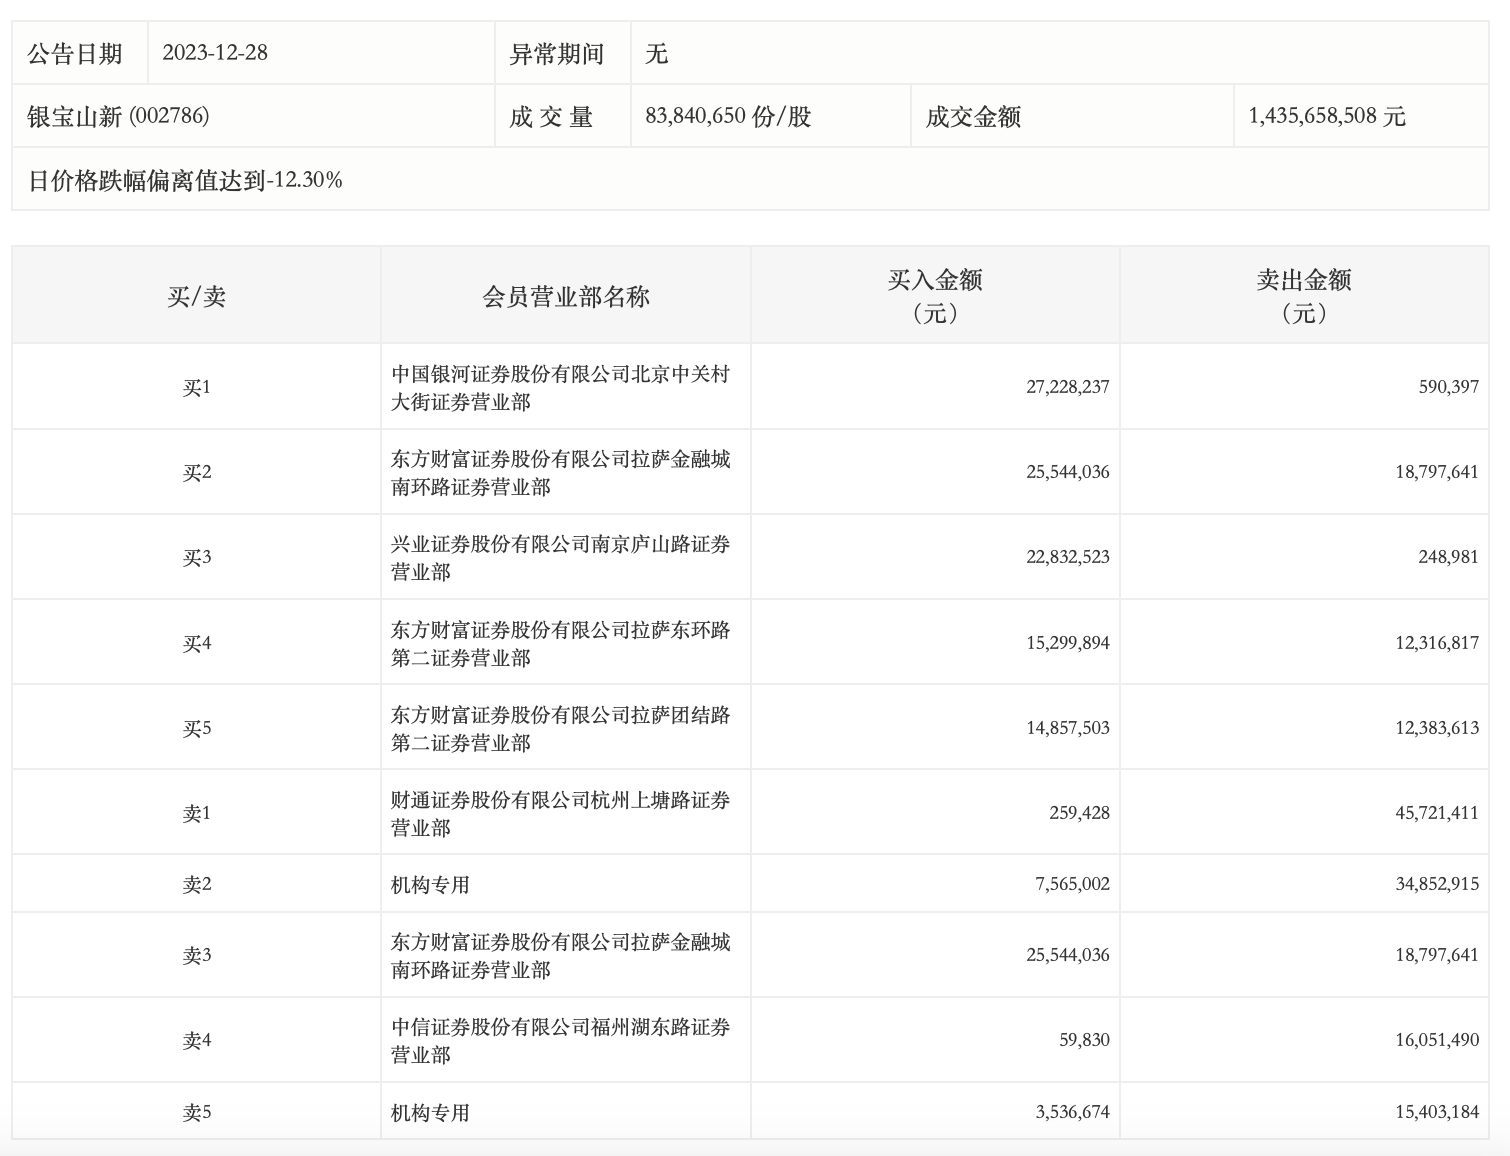Select the 卖1 row label

(197, 813)
